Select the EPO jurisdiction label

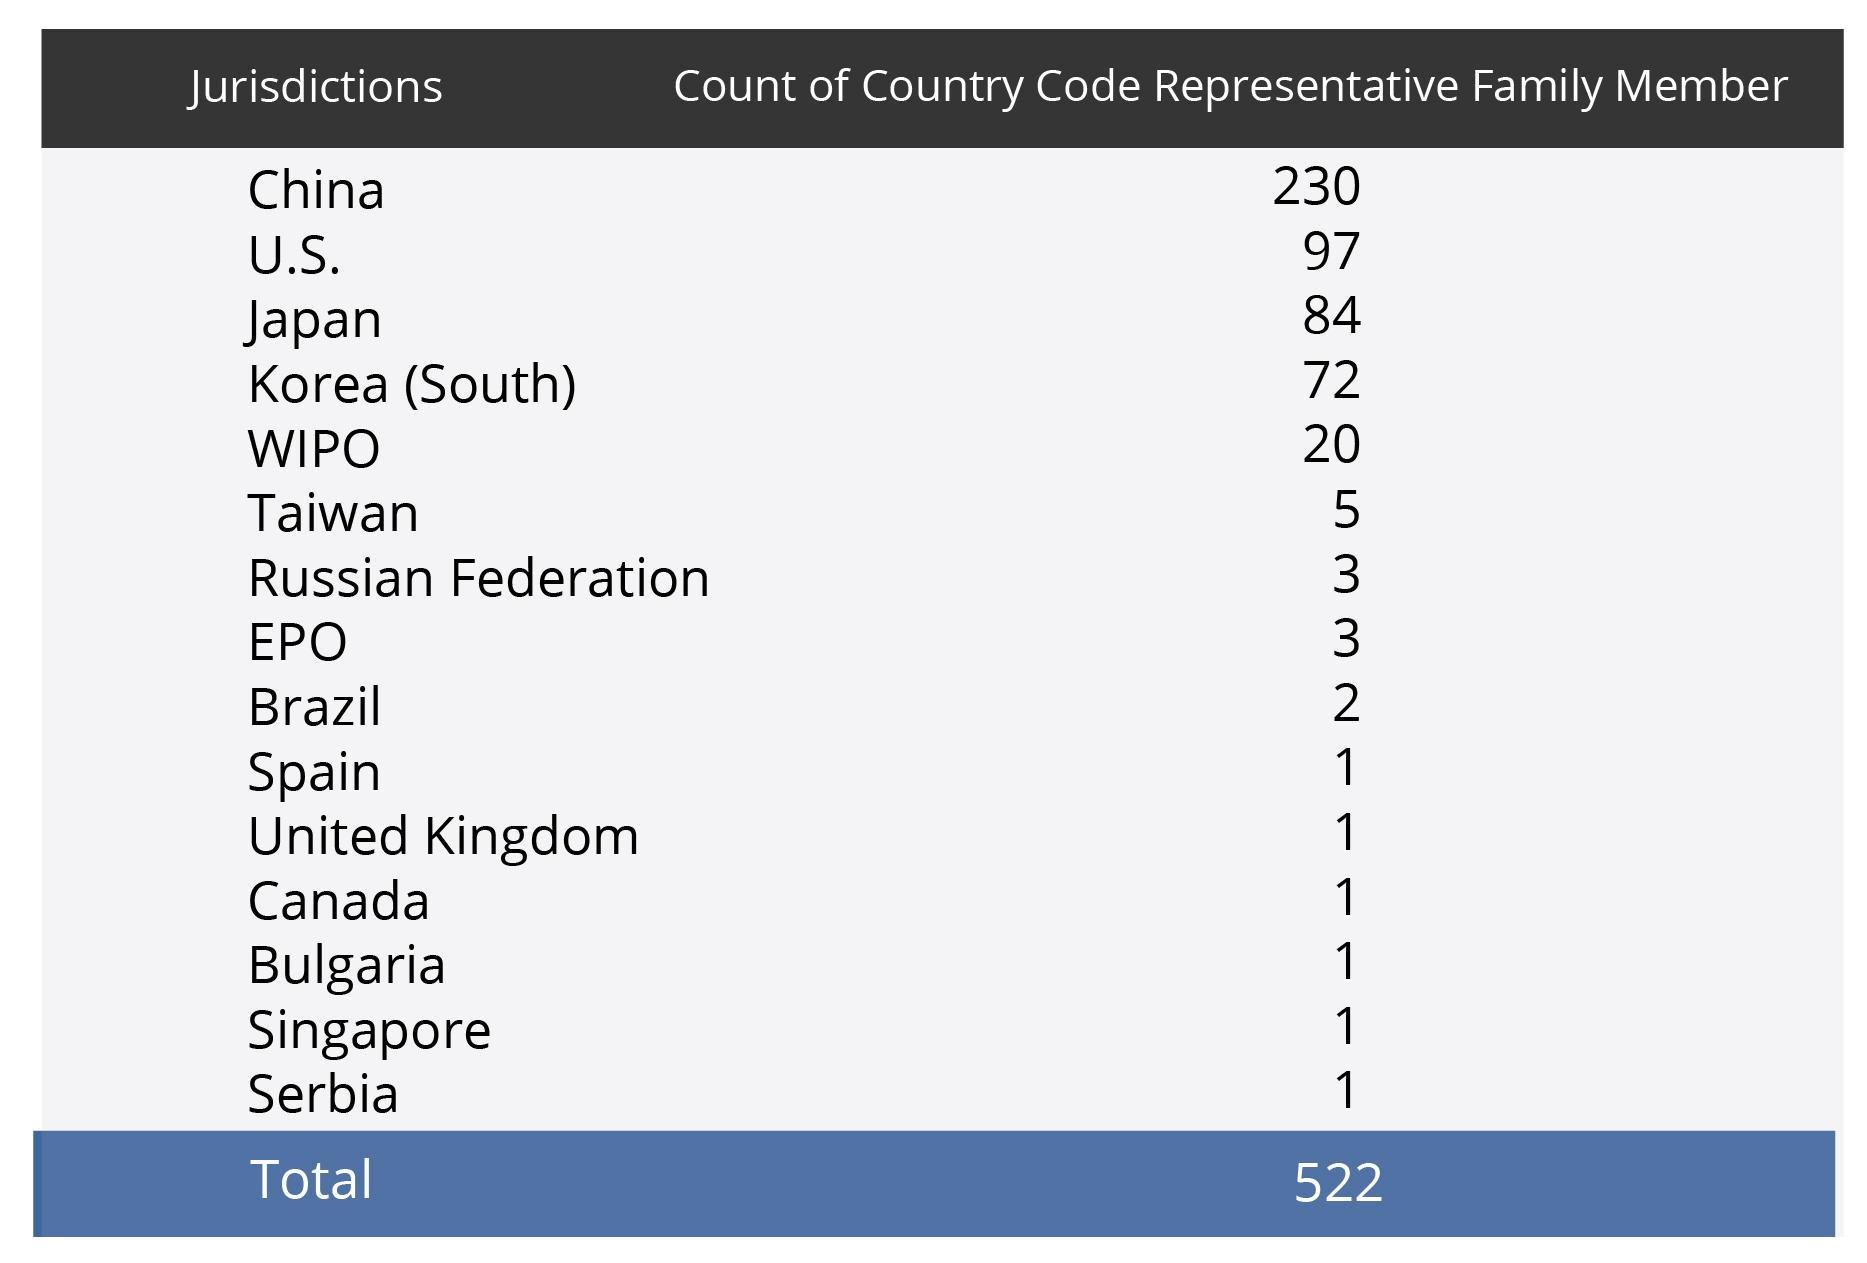[x=297, y=642]
